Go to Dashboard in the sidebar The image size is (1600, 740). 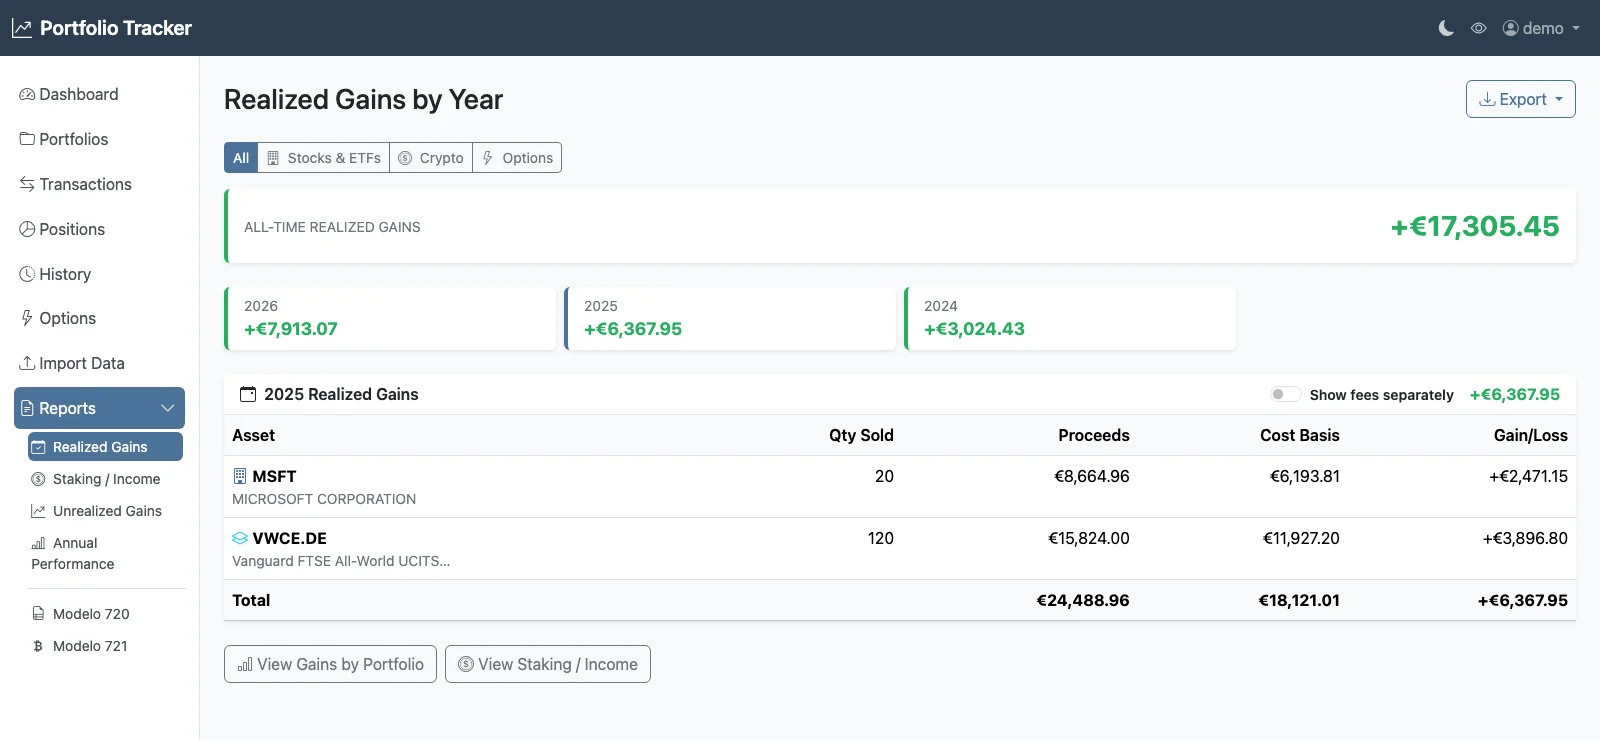point(100,94)
